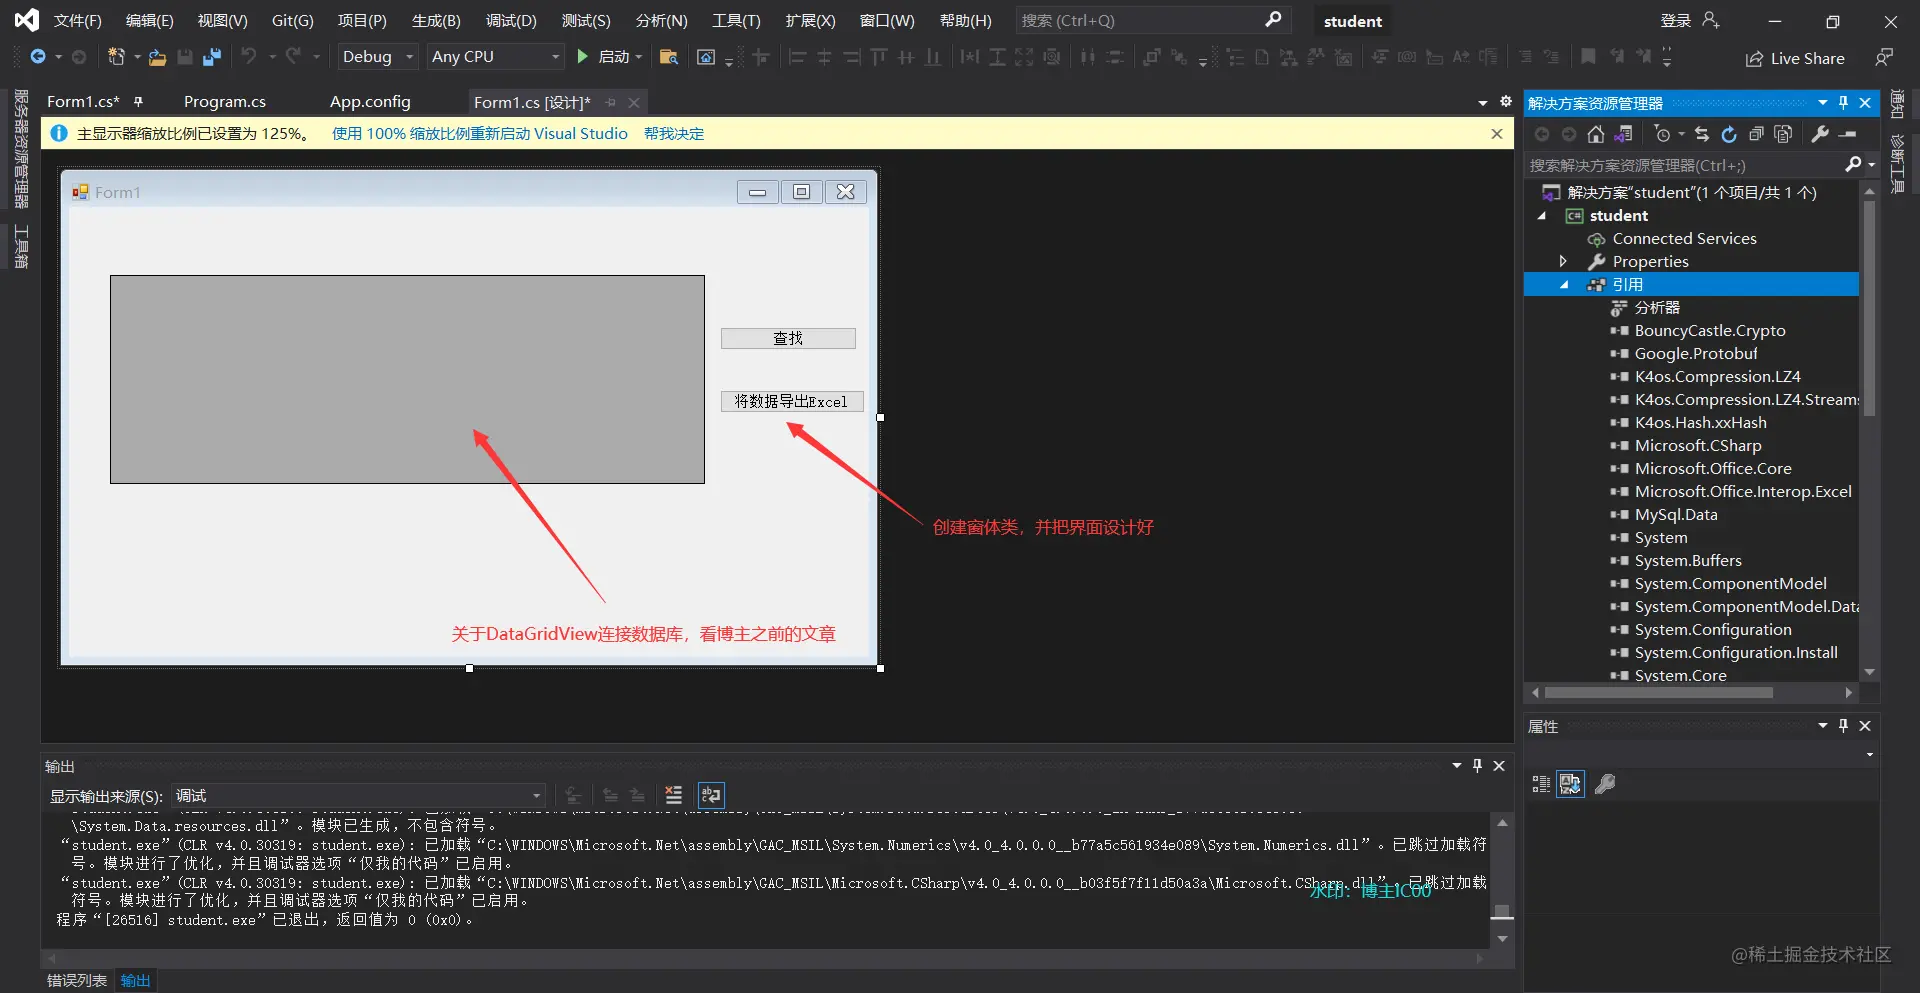Open the 工具(T) menu
This screenshot has height=993, width=1920.
[736, 20]
